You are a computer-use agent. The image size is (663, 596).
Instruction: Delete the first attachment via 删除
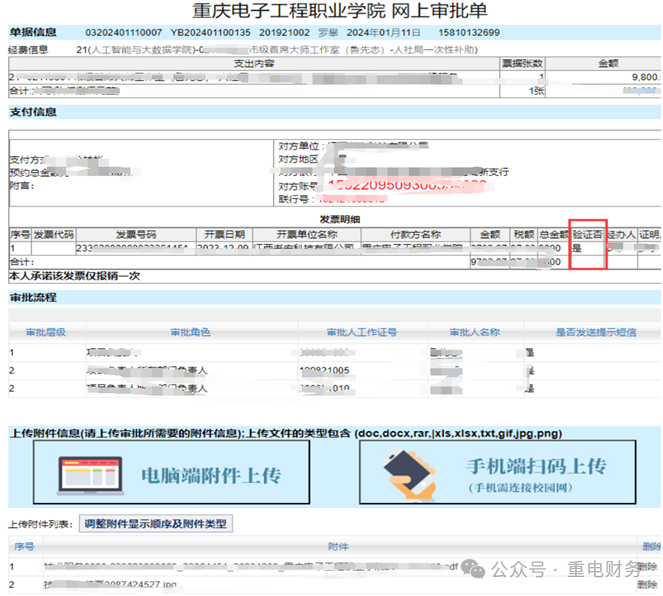click(649, 565)
